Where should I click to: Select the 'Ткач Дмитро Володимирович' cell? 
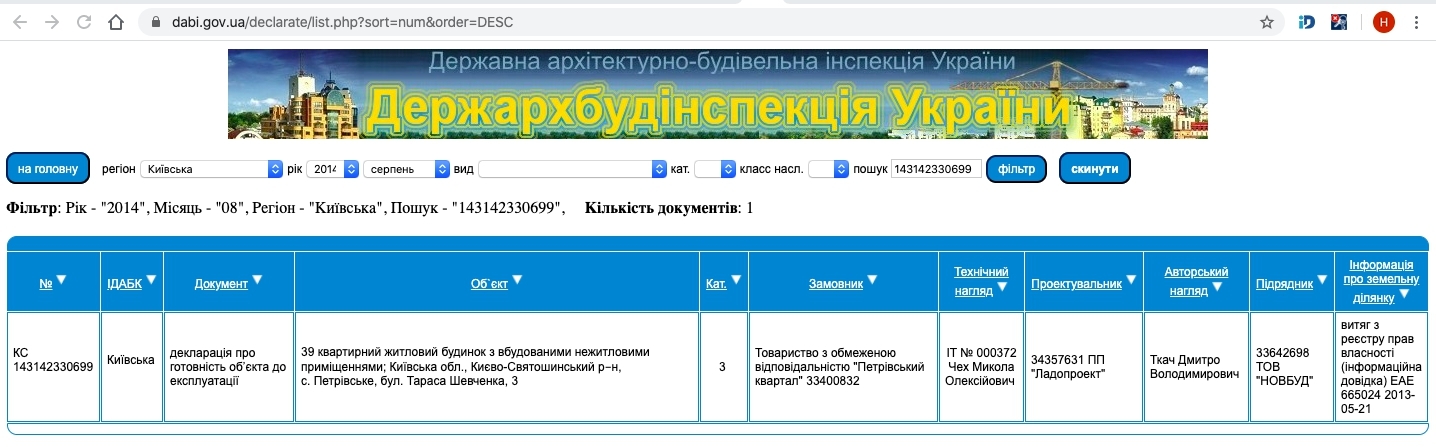[x=1196, y=367]
